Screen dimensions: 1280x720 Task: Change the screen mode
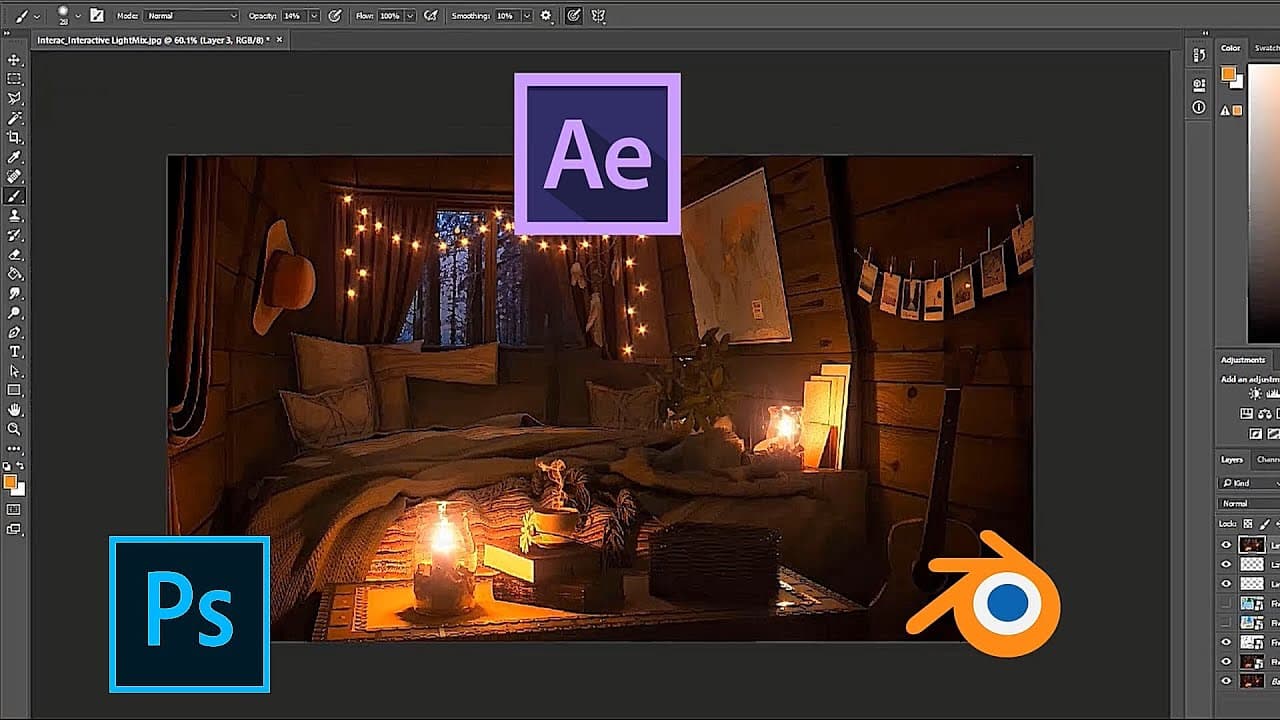[14, 529]
